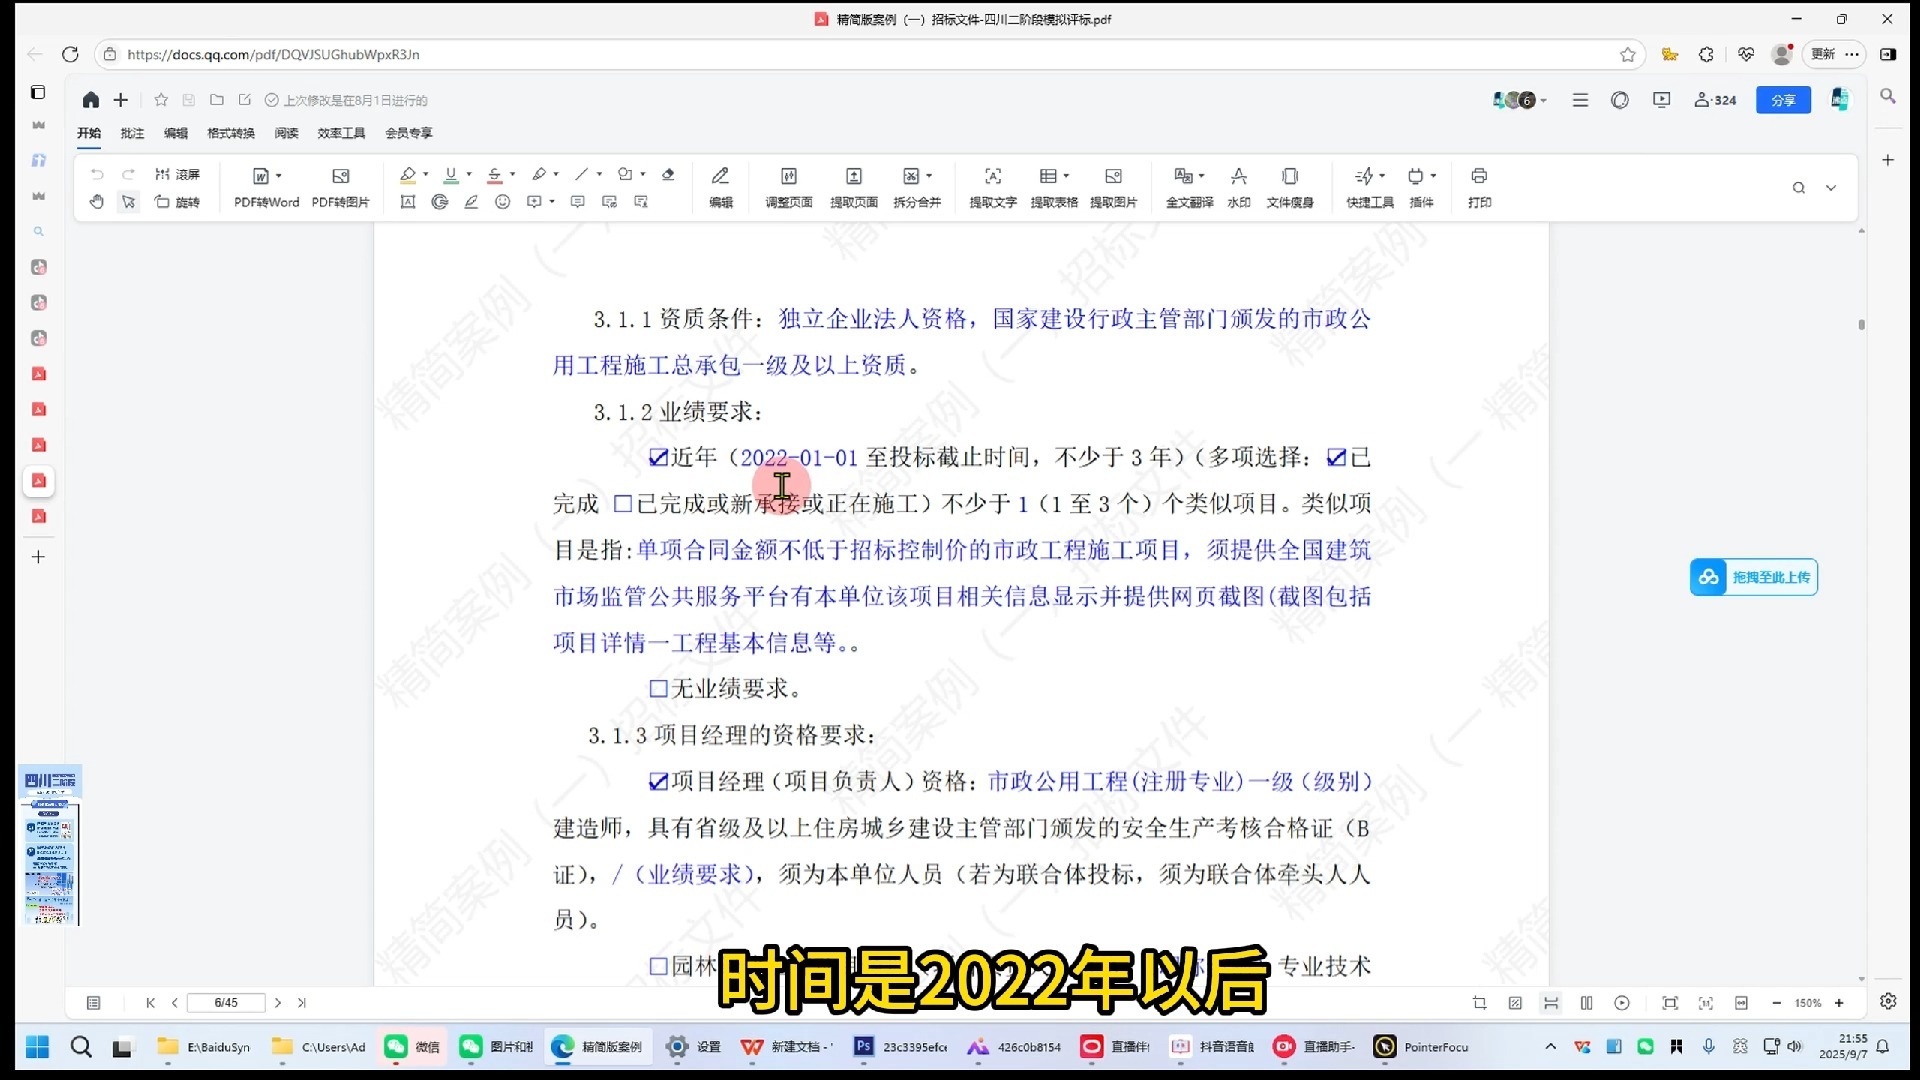
Task: Insert an emoji sticker annotation
Action: [x=503, y=202]
